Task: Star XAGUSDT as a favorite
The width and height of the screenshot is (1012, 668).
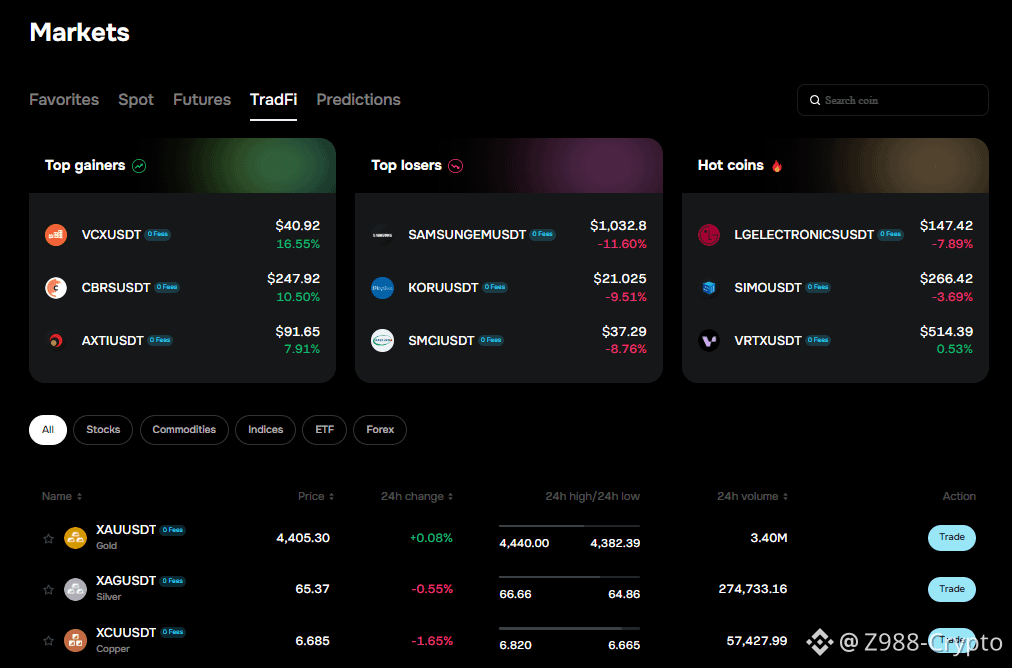Action: click(x=48, y=589)
